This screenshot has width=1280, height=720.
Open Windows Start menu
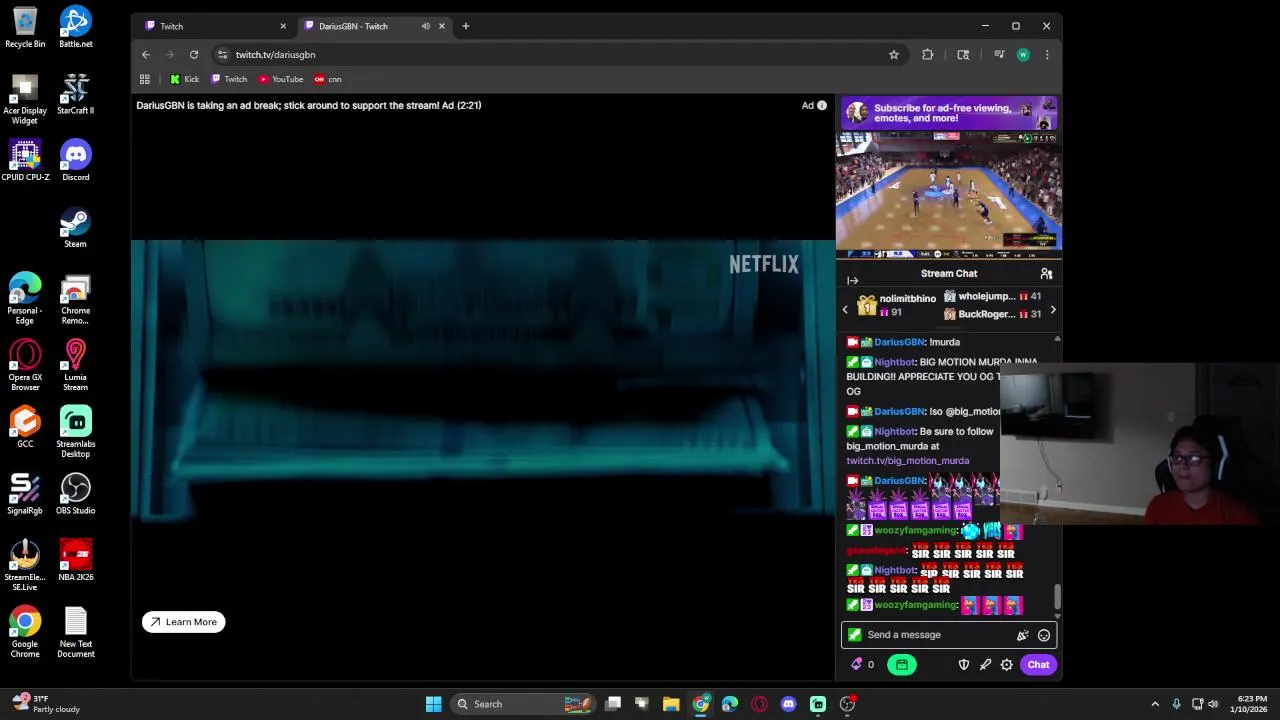433,704
